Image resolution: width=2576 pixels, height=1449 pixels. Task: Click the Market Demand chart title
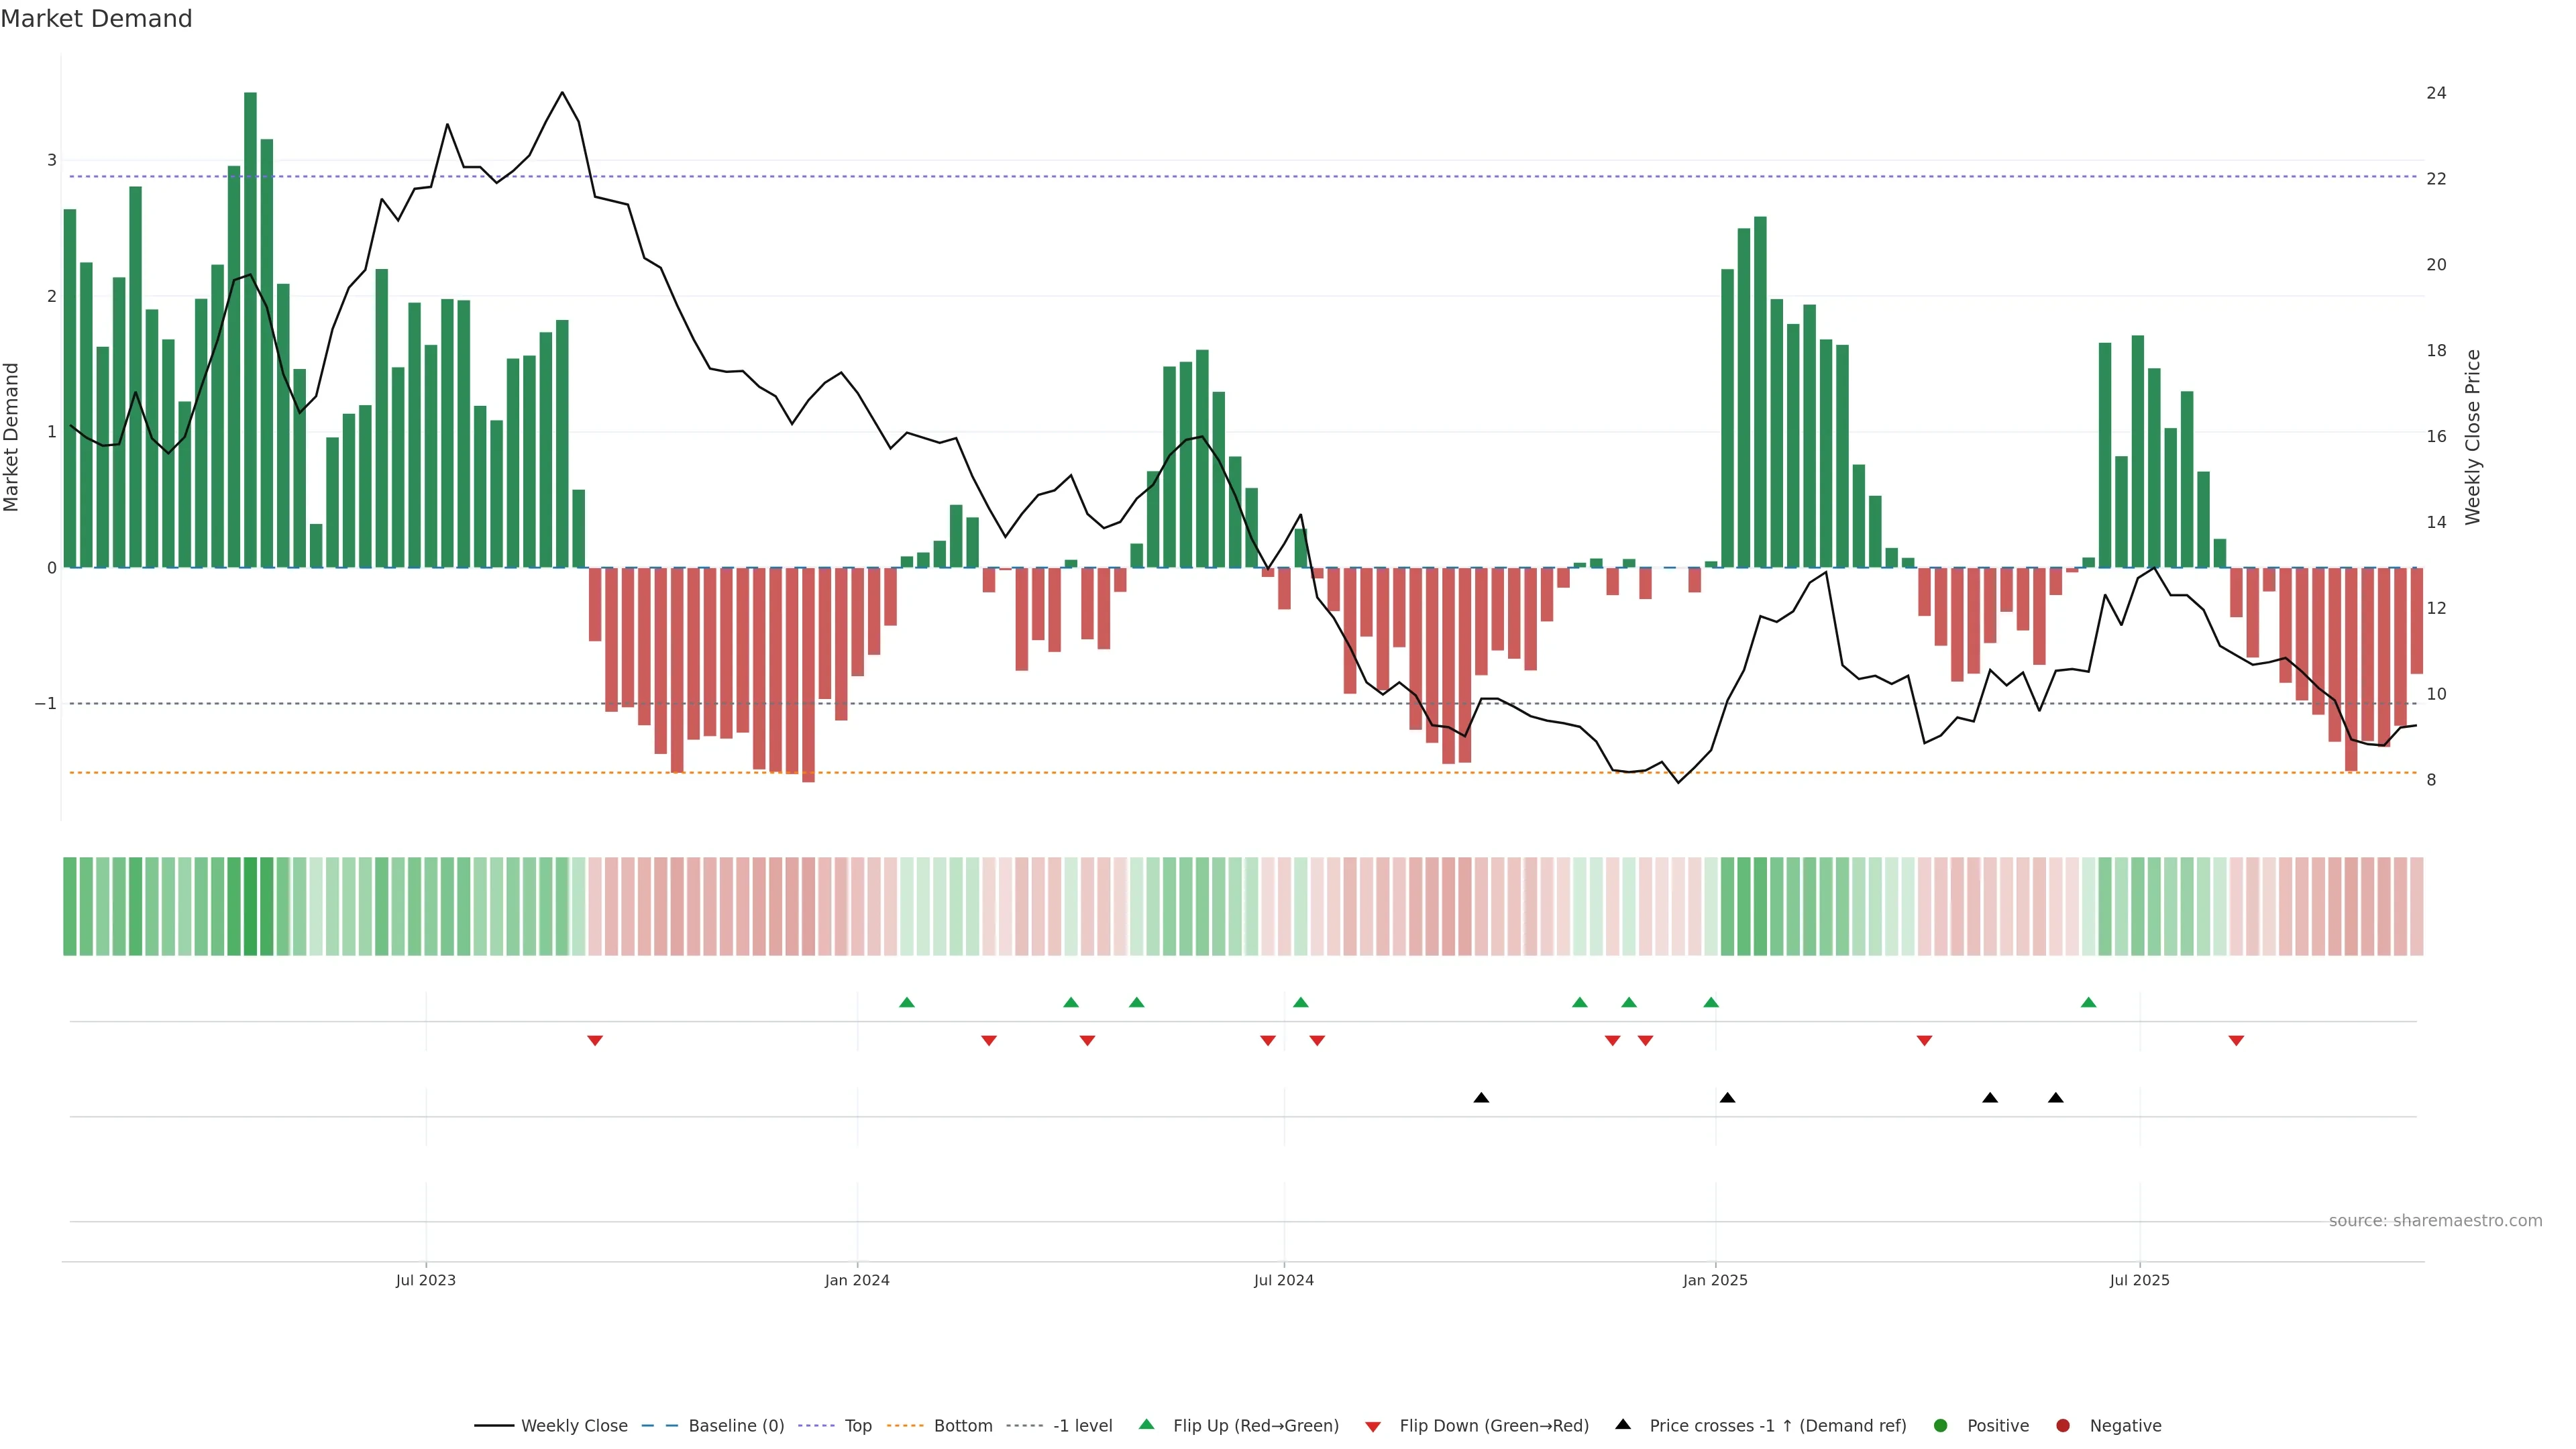coord(96,19)
